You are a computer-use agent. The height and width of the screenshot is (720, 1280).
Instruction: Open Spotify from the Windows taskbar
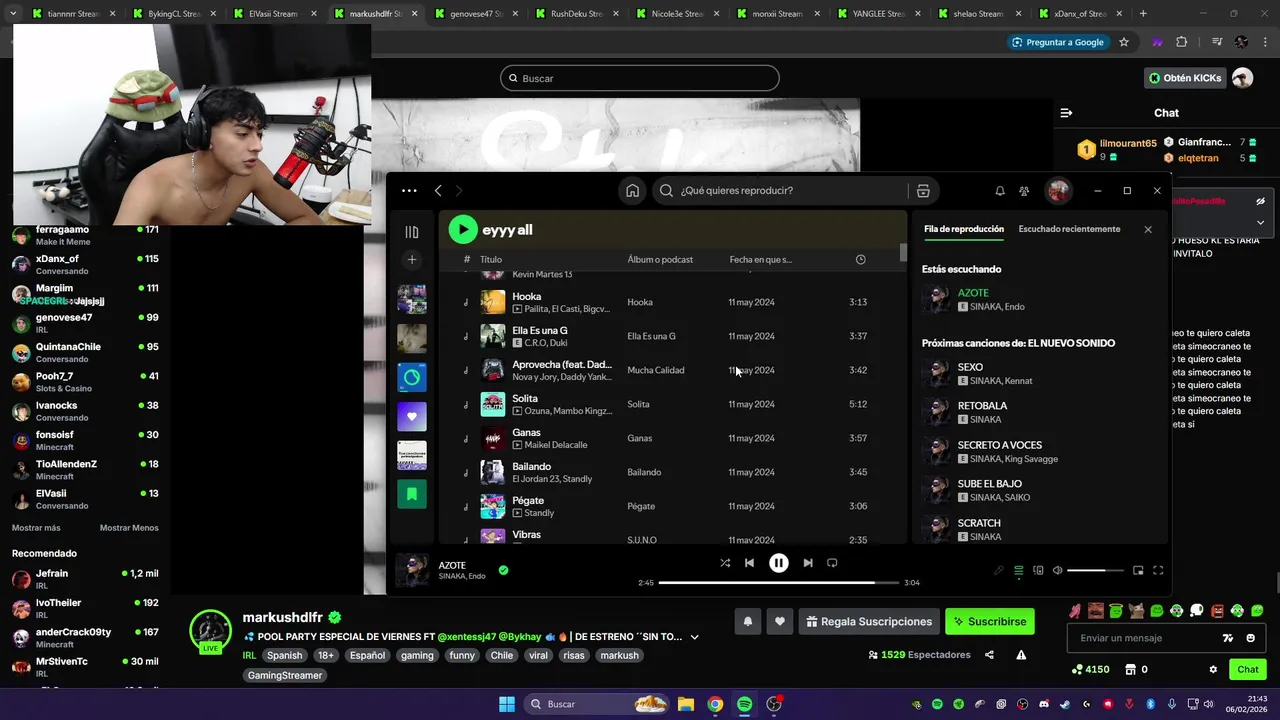coord(744,704)
